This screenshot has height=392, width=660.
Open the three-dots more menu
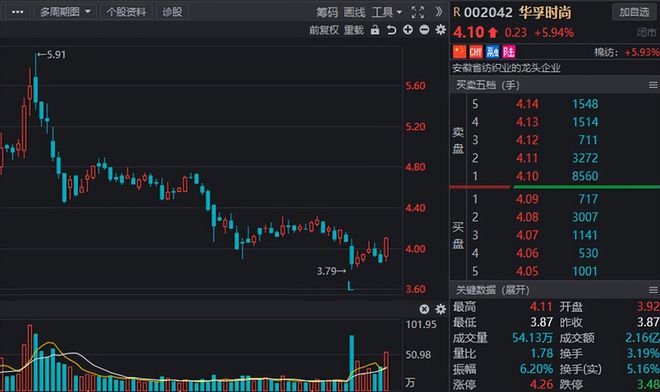point(17,12)
